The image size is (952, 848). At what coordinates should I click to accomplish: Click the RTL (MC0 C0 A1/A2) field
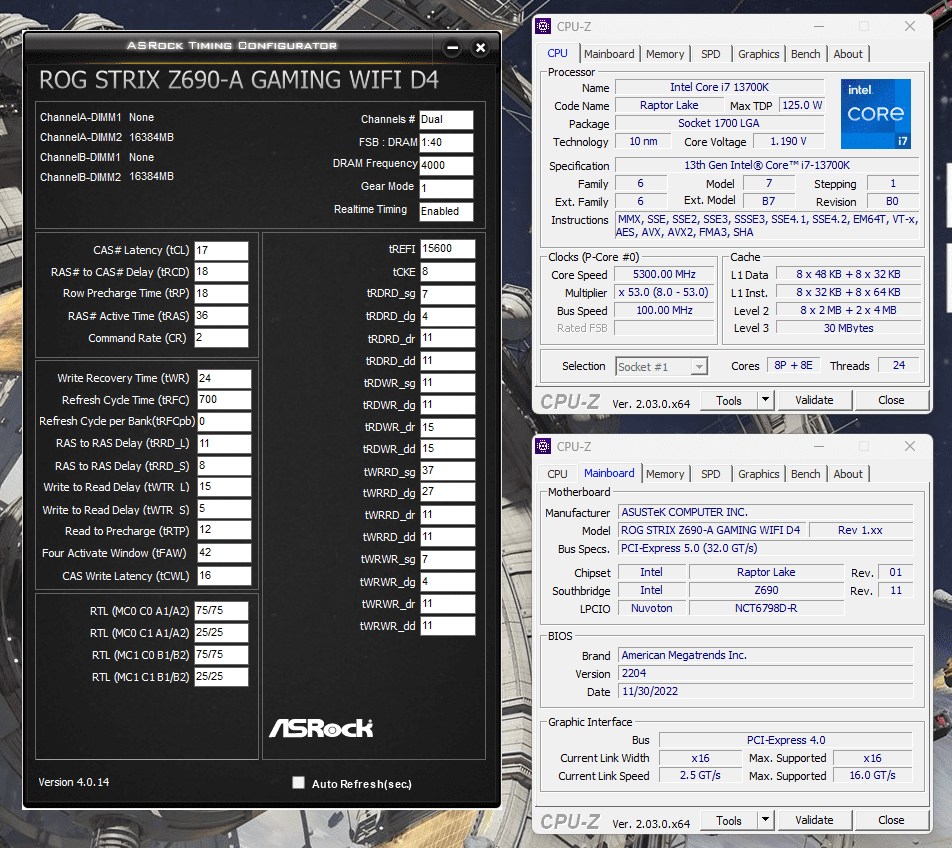tap(221, 611)
